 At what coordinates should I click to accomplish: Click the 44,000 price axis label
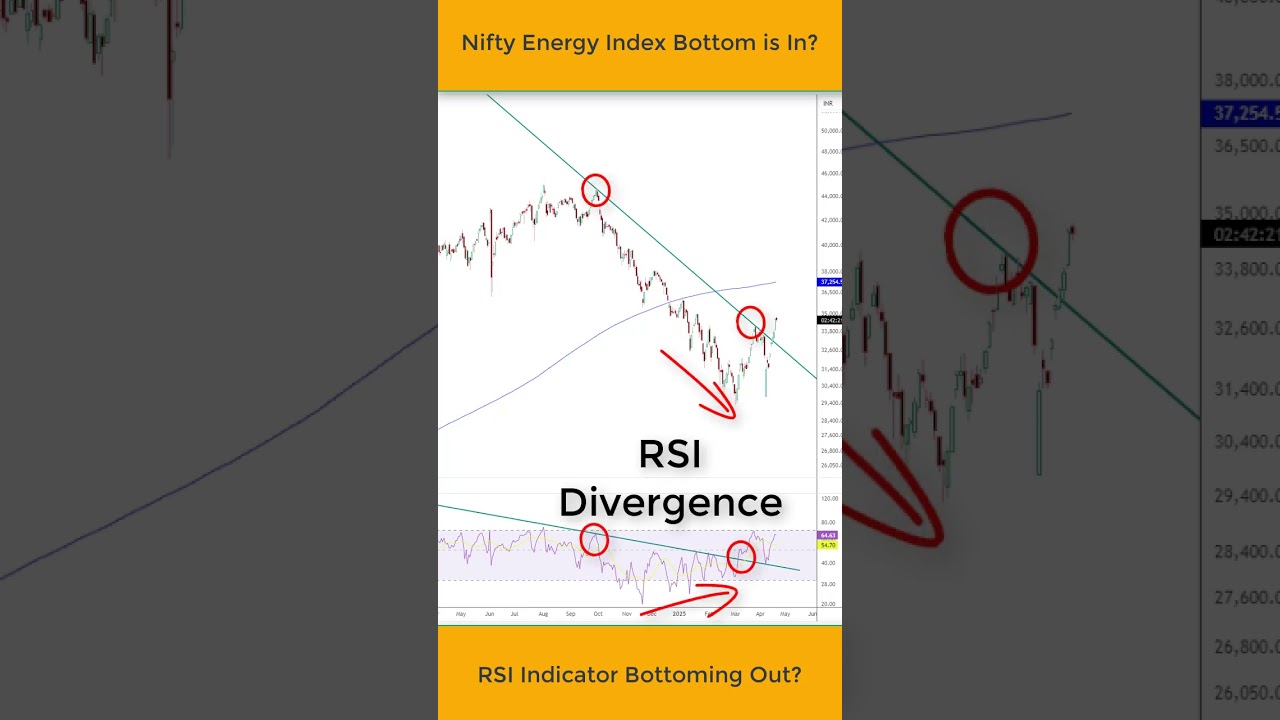[x=831, y=196]
